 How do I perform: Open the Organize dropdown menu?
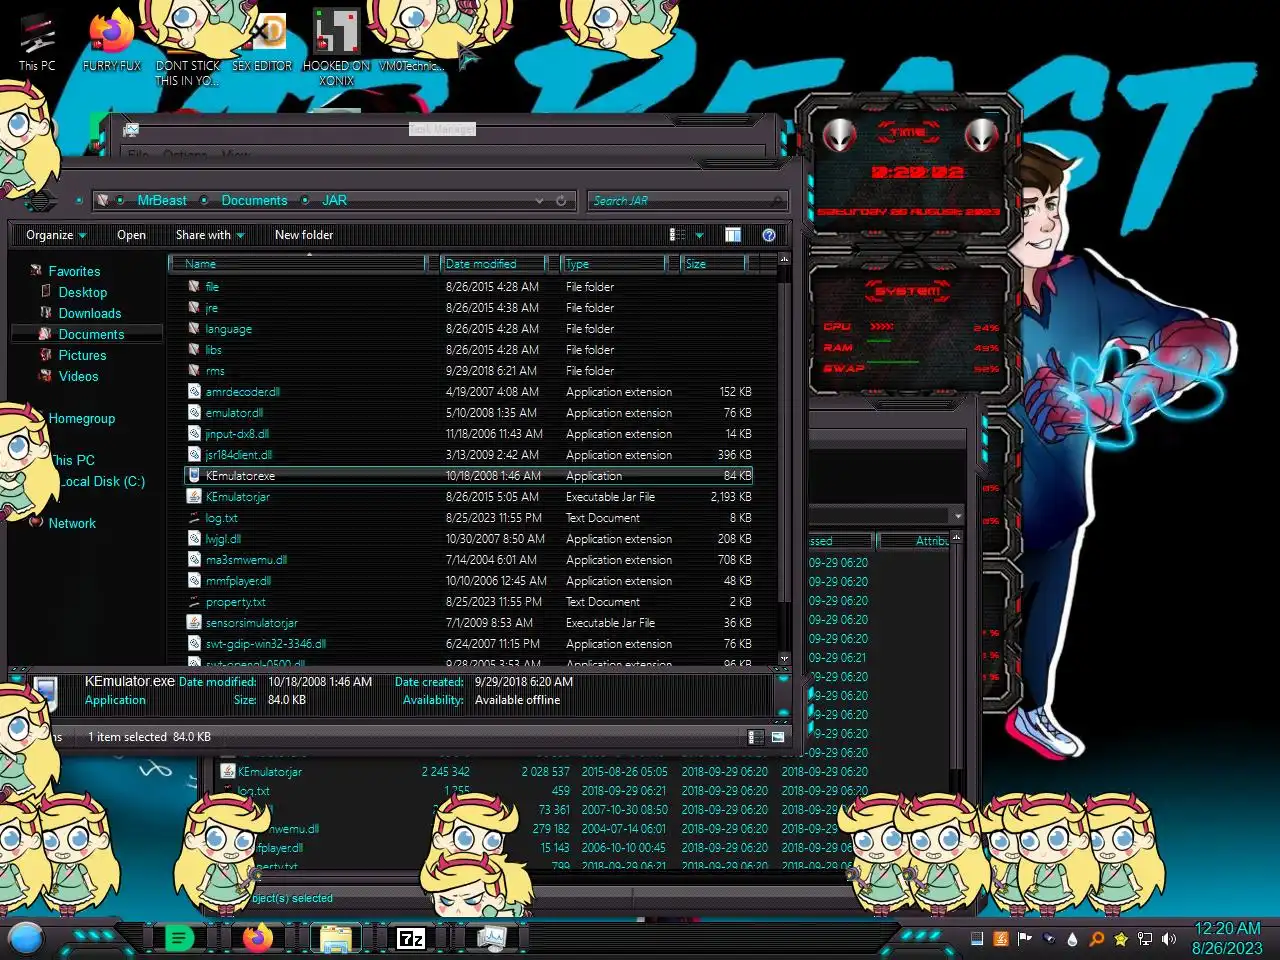(x=56, y=235)
